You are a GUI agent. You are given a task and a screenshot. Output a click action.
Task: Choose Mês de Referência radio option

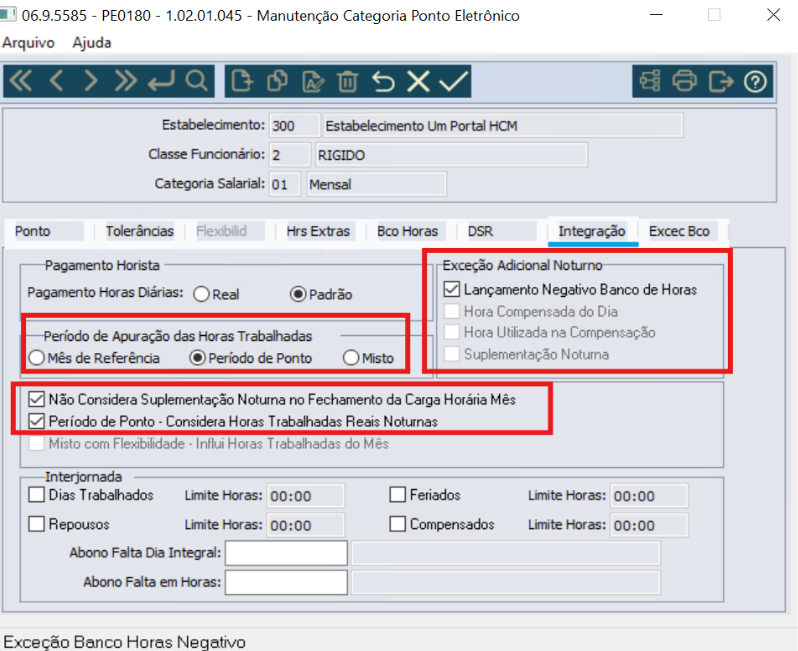[37, 358]
